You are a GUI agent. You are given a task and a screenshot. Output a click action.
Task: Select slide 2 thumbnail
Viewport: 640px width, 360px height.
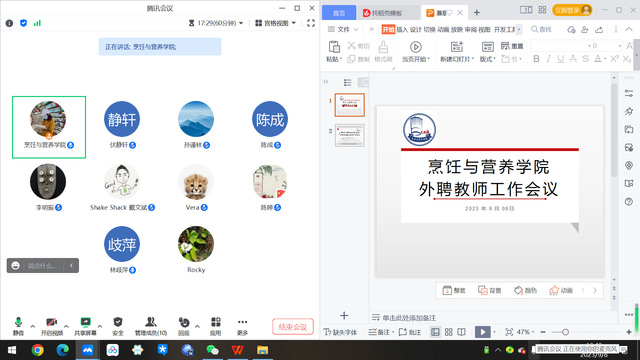click(x=349, y=135)
